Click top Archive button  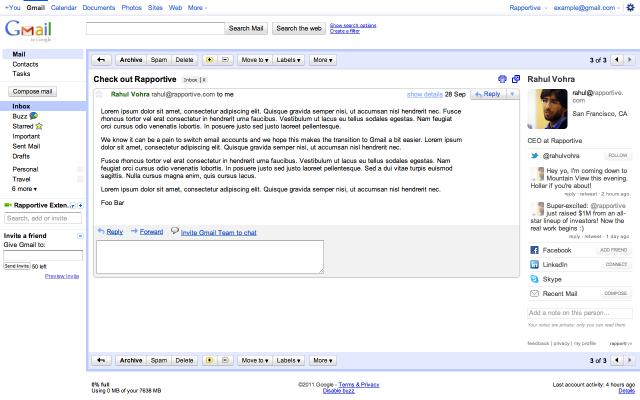[x=131, y=60]
